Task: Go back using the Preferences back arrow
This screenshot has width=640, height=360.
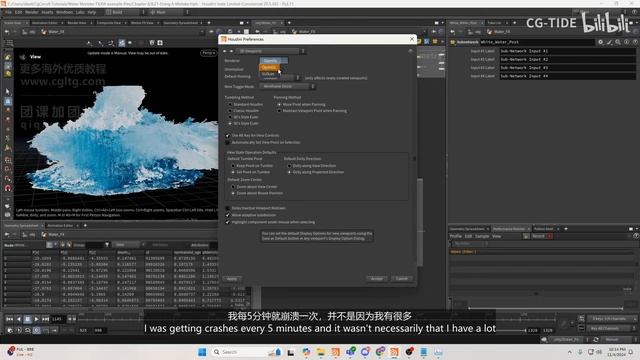Action: 225,51
